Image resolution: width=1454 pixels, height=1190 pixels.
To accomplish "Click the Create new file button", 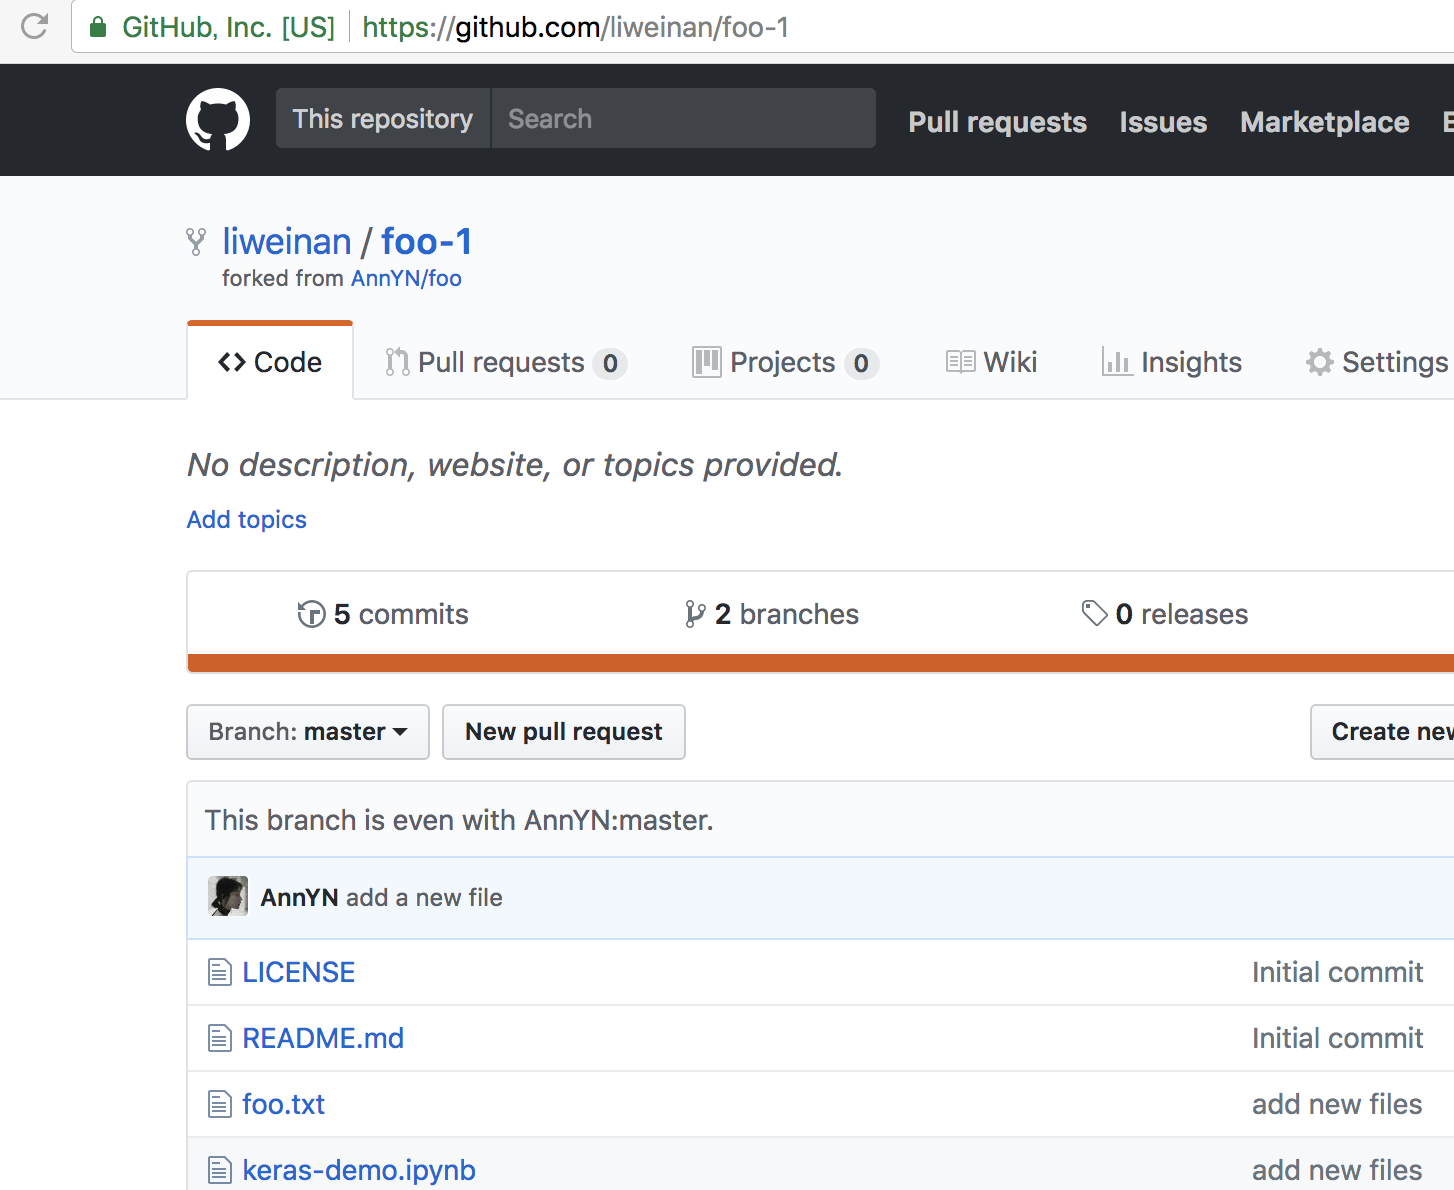I will tap(1383, 732).
